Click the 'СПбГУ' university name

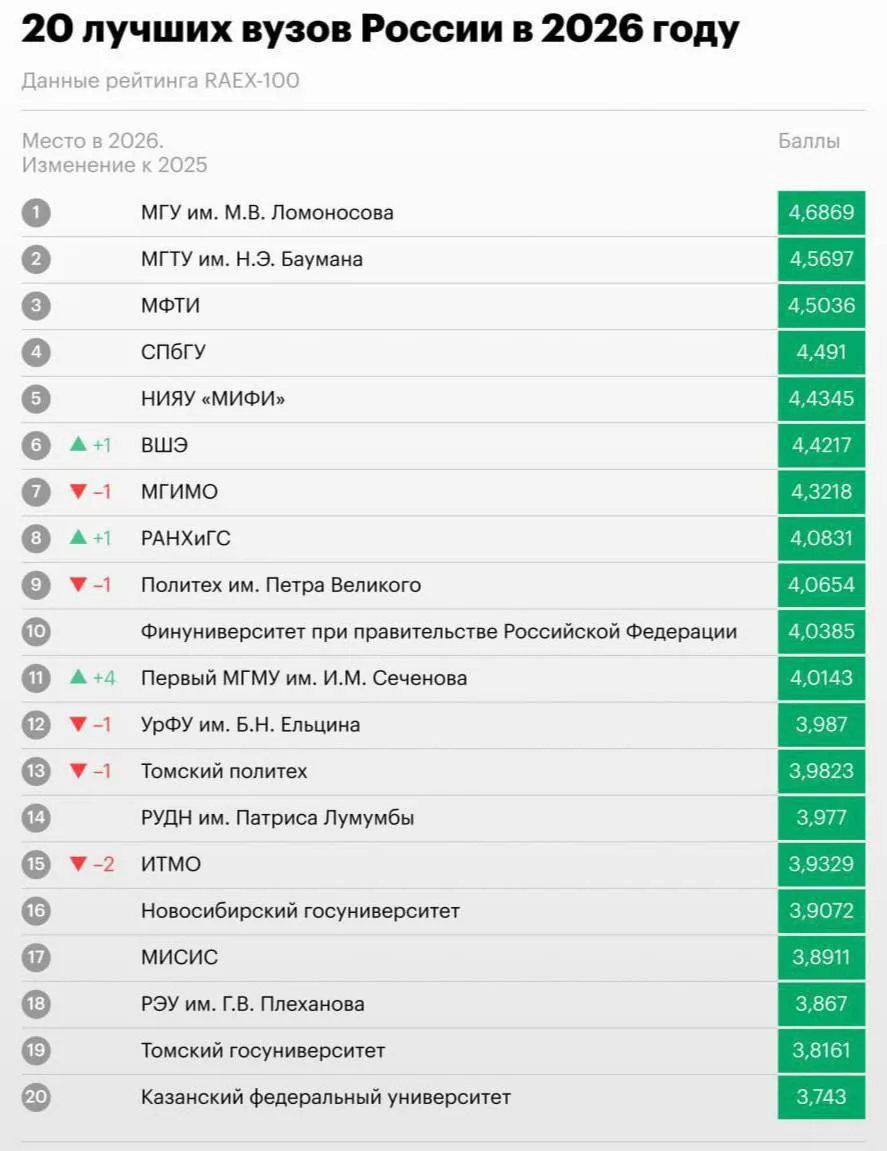[x=173, y=352]
